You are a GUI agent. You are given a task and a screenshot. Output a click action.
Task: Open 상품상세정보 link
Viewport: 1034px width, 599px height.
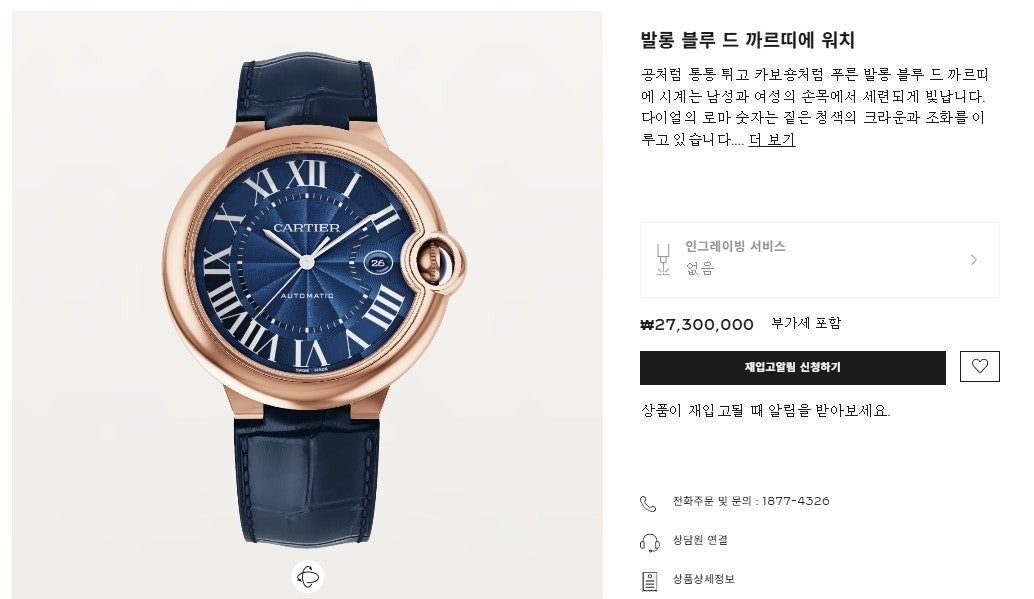coord(703,579)
